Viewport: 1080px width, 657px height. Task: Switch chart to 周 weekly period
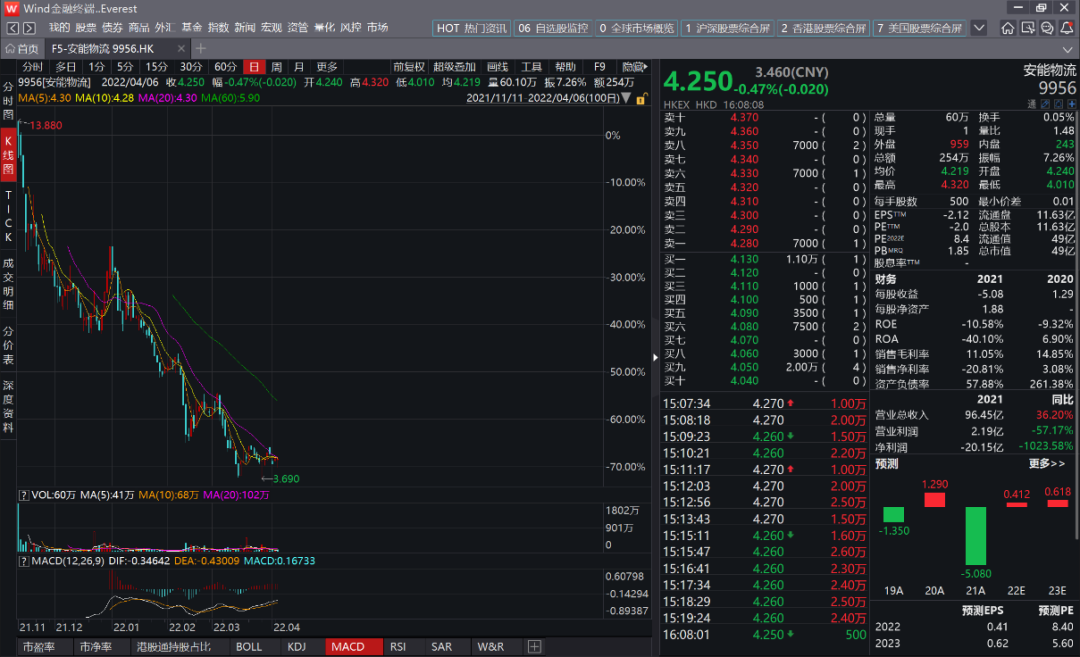[x=276, y=67]
